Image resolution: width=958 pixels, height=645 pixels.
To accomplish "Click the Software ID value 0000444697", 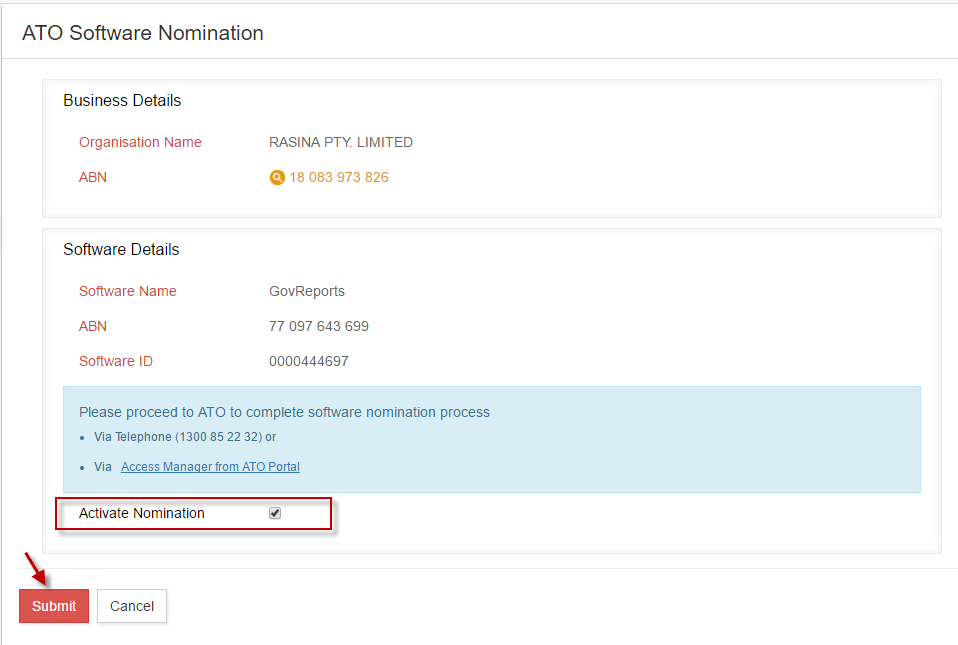I will click(x=309, y=361).
